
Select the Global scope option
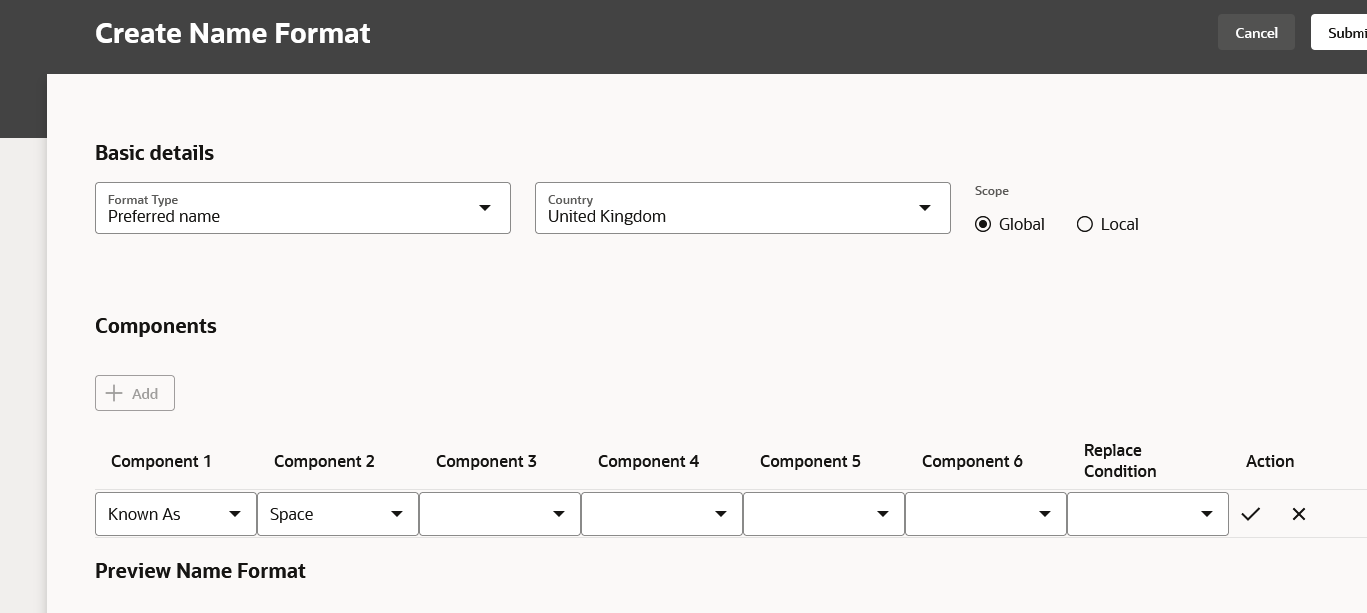tap(983, 224)
